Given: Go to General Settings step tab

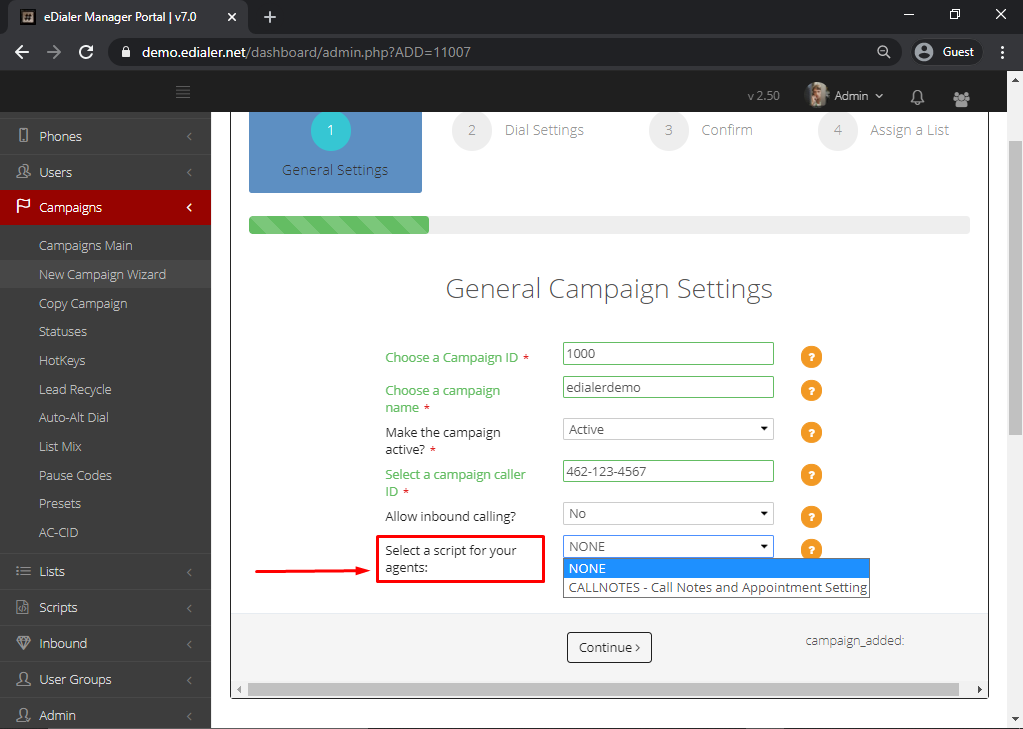Looking at the screenshot, I should (335, 152).
